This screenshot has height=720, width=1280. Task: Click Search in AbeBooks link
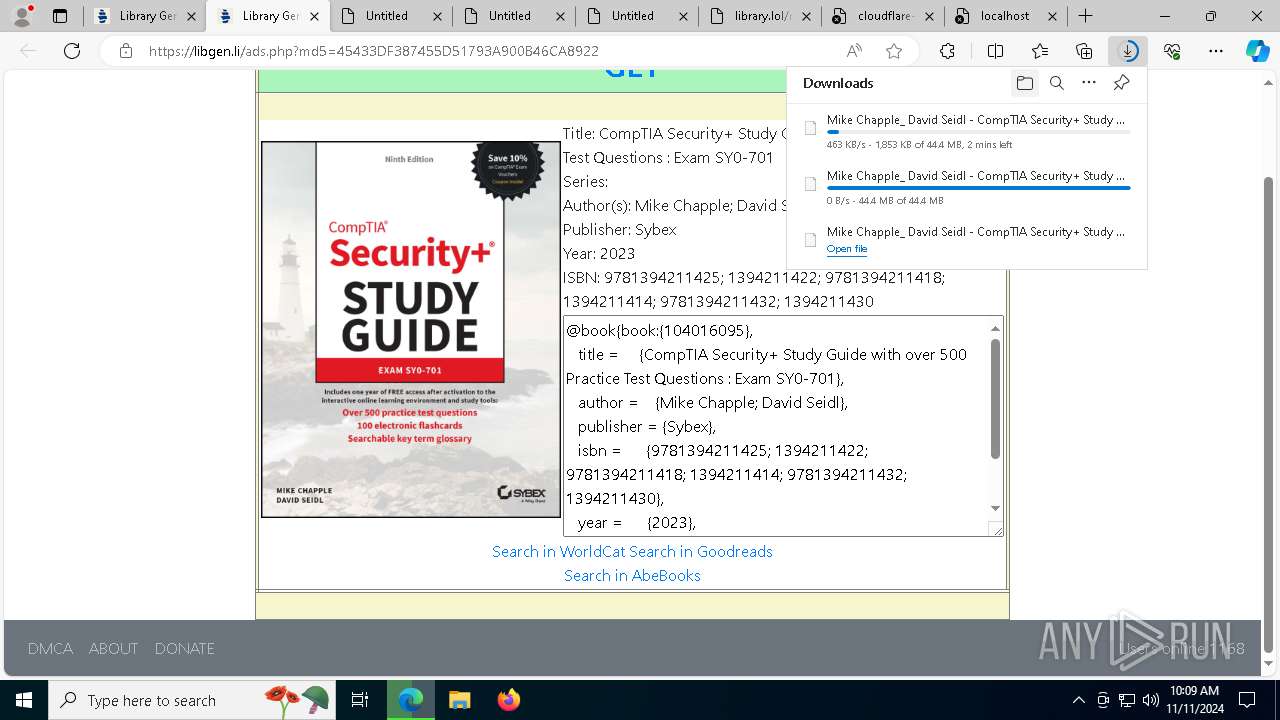point(632,575)
